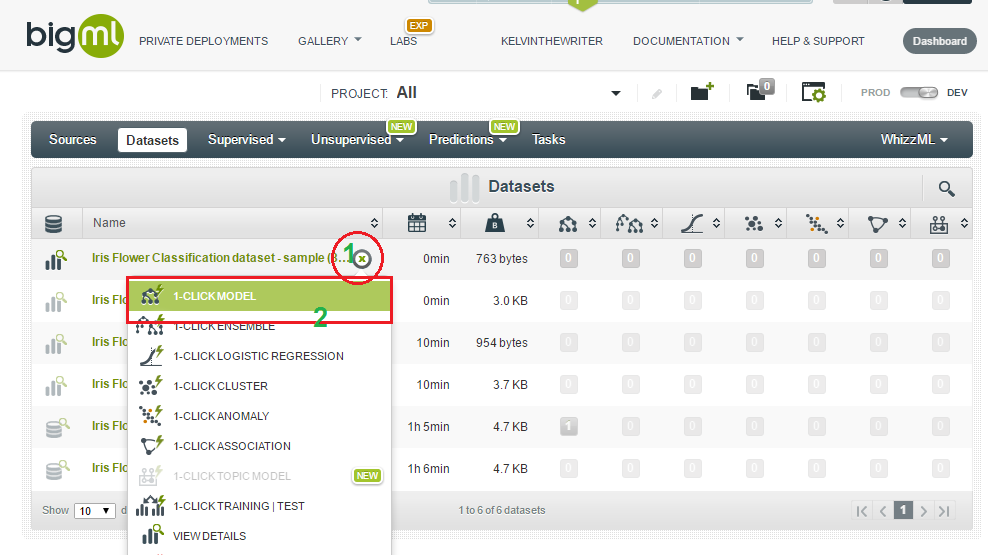Viewport: 988px width, 555px height.
Task: Click the Dashboard button
Action: 939,41
